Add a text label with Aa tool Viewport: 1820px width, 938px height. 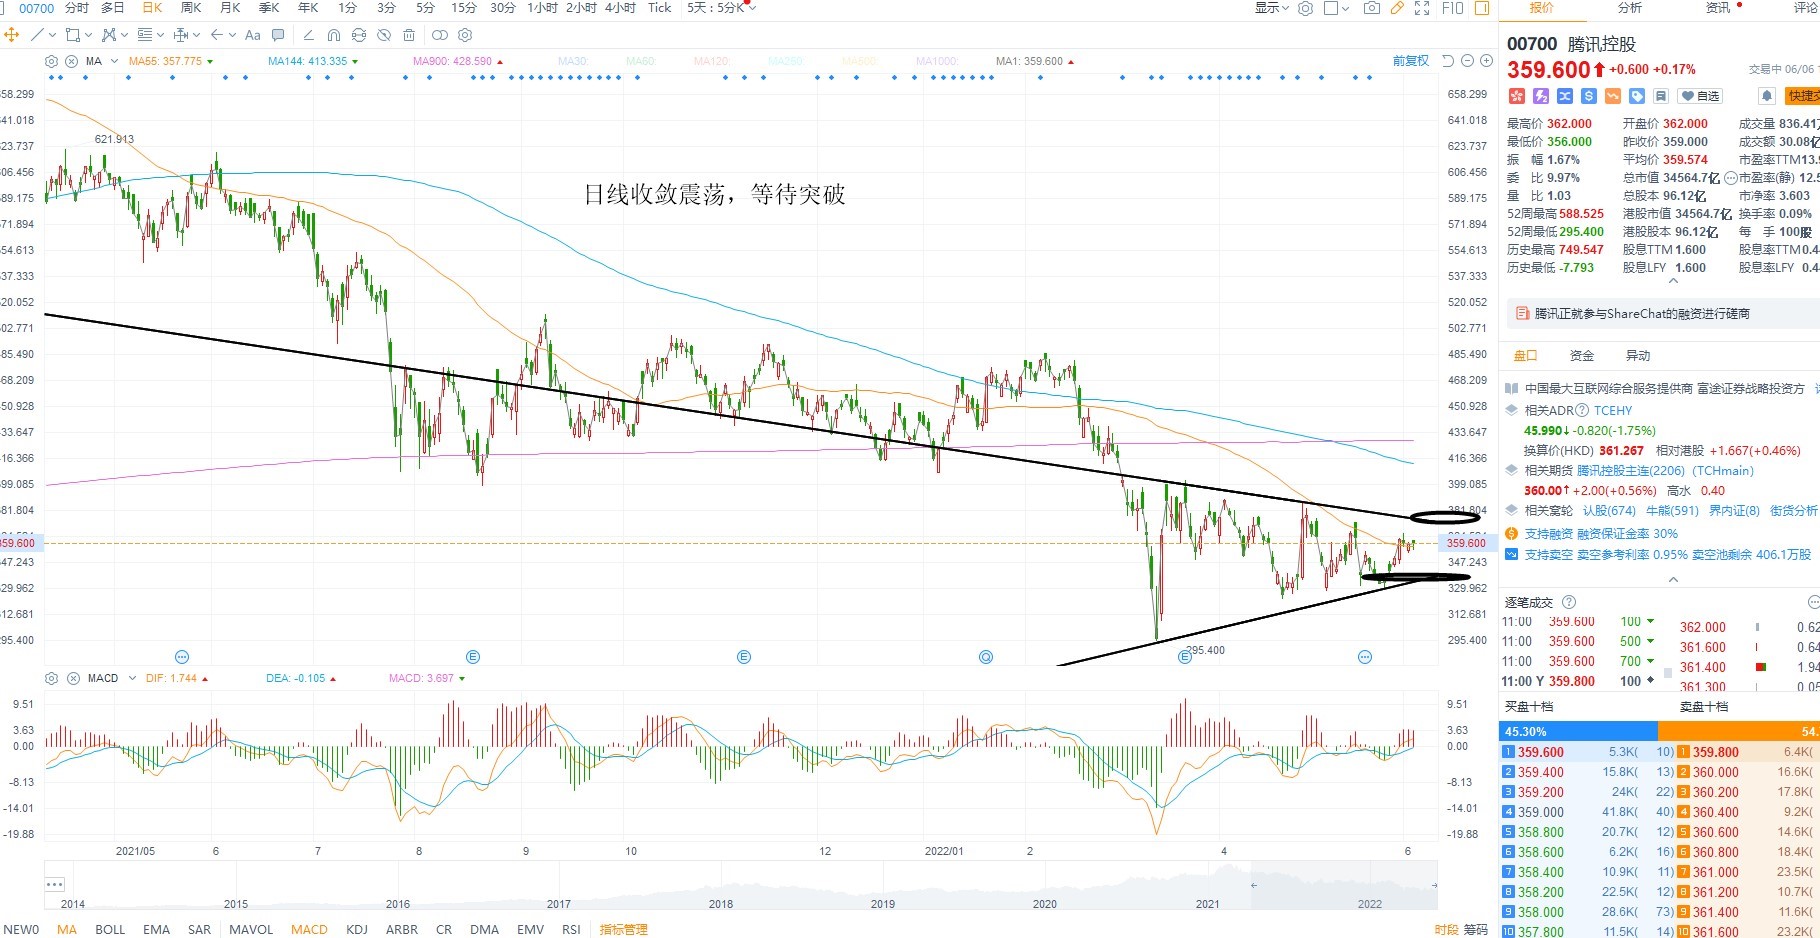click(x=253, y=35)
